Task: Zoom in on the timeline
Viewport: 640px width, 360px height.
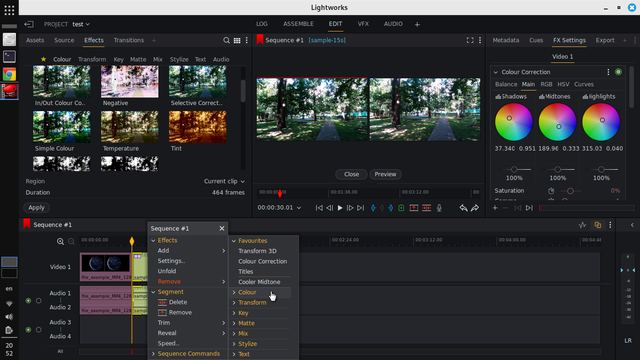Action: tap(60, 242)
